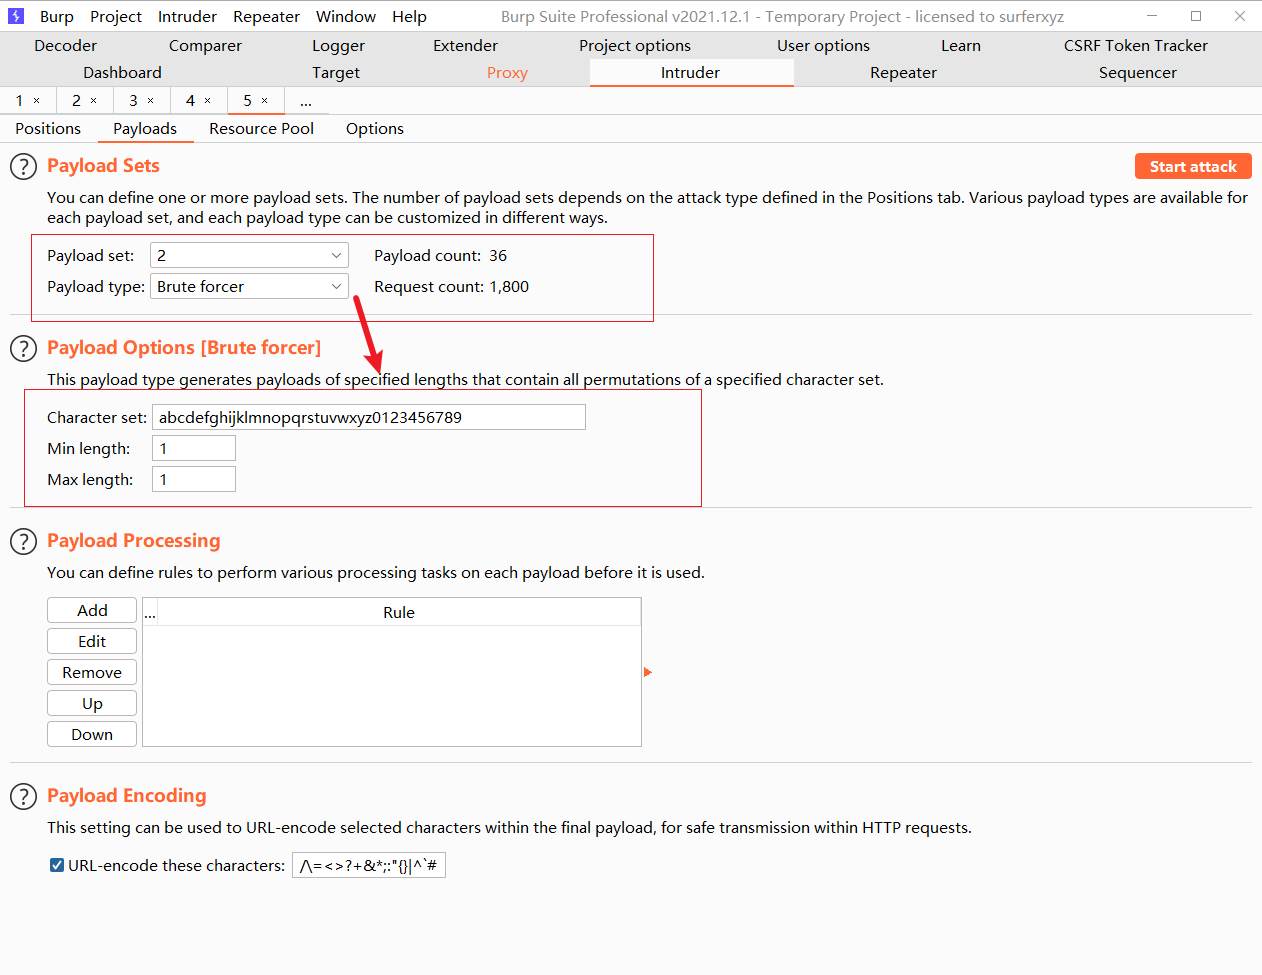
Task: Select Intruder attack tab 5
Action: pyautogui.click(x=247, y=101)
